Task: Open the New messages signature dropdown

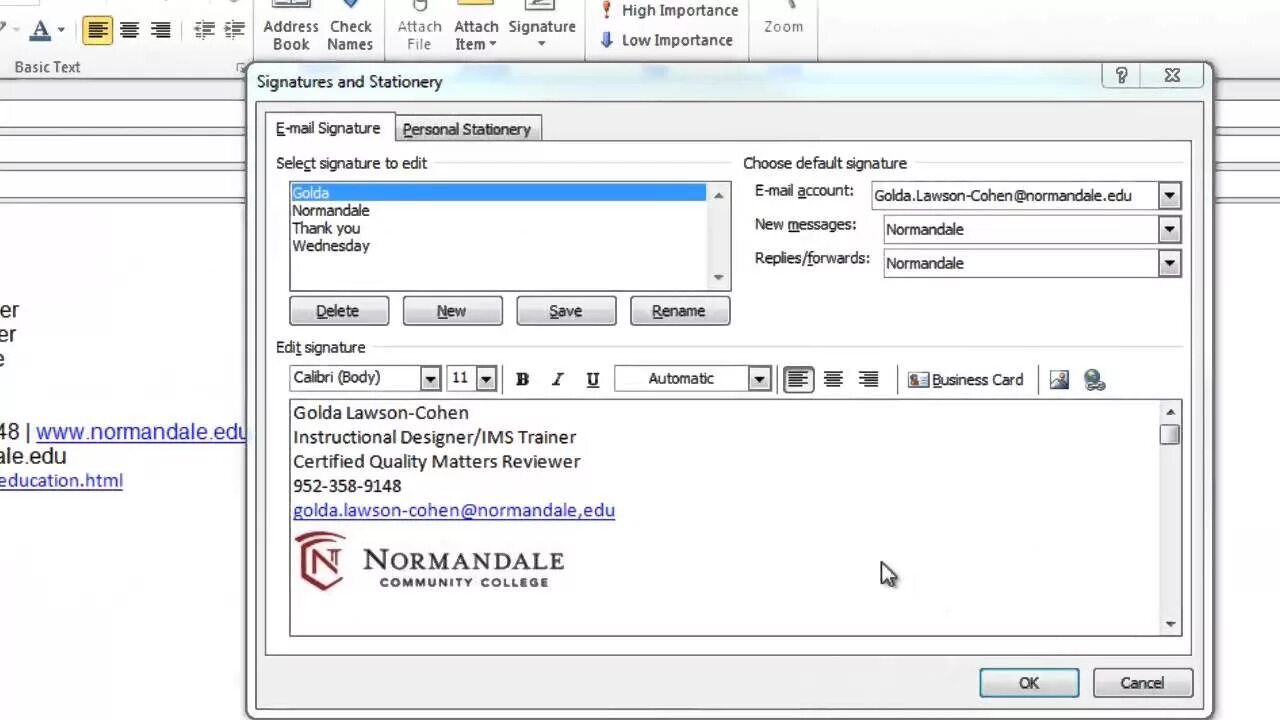Action: [x=1169, y=230]
